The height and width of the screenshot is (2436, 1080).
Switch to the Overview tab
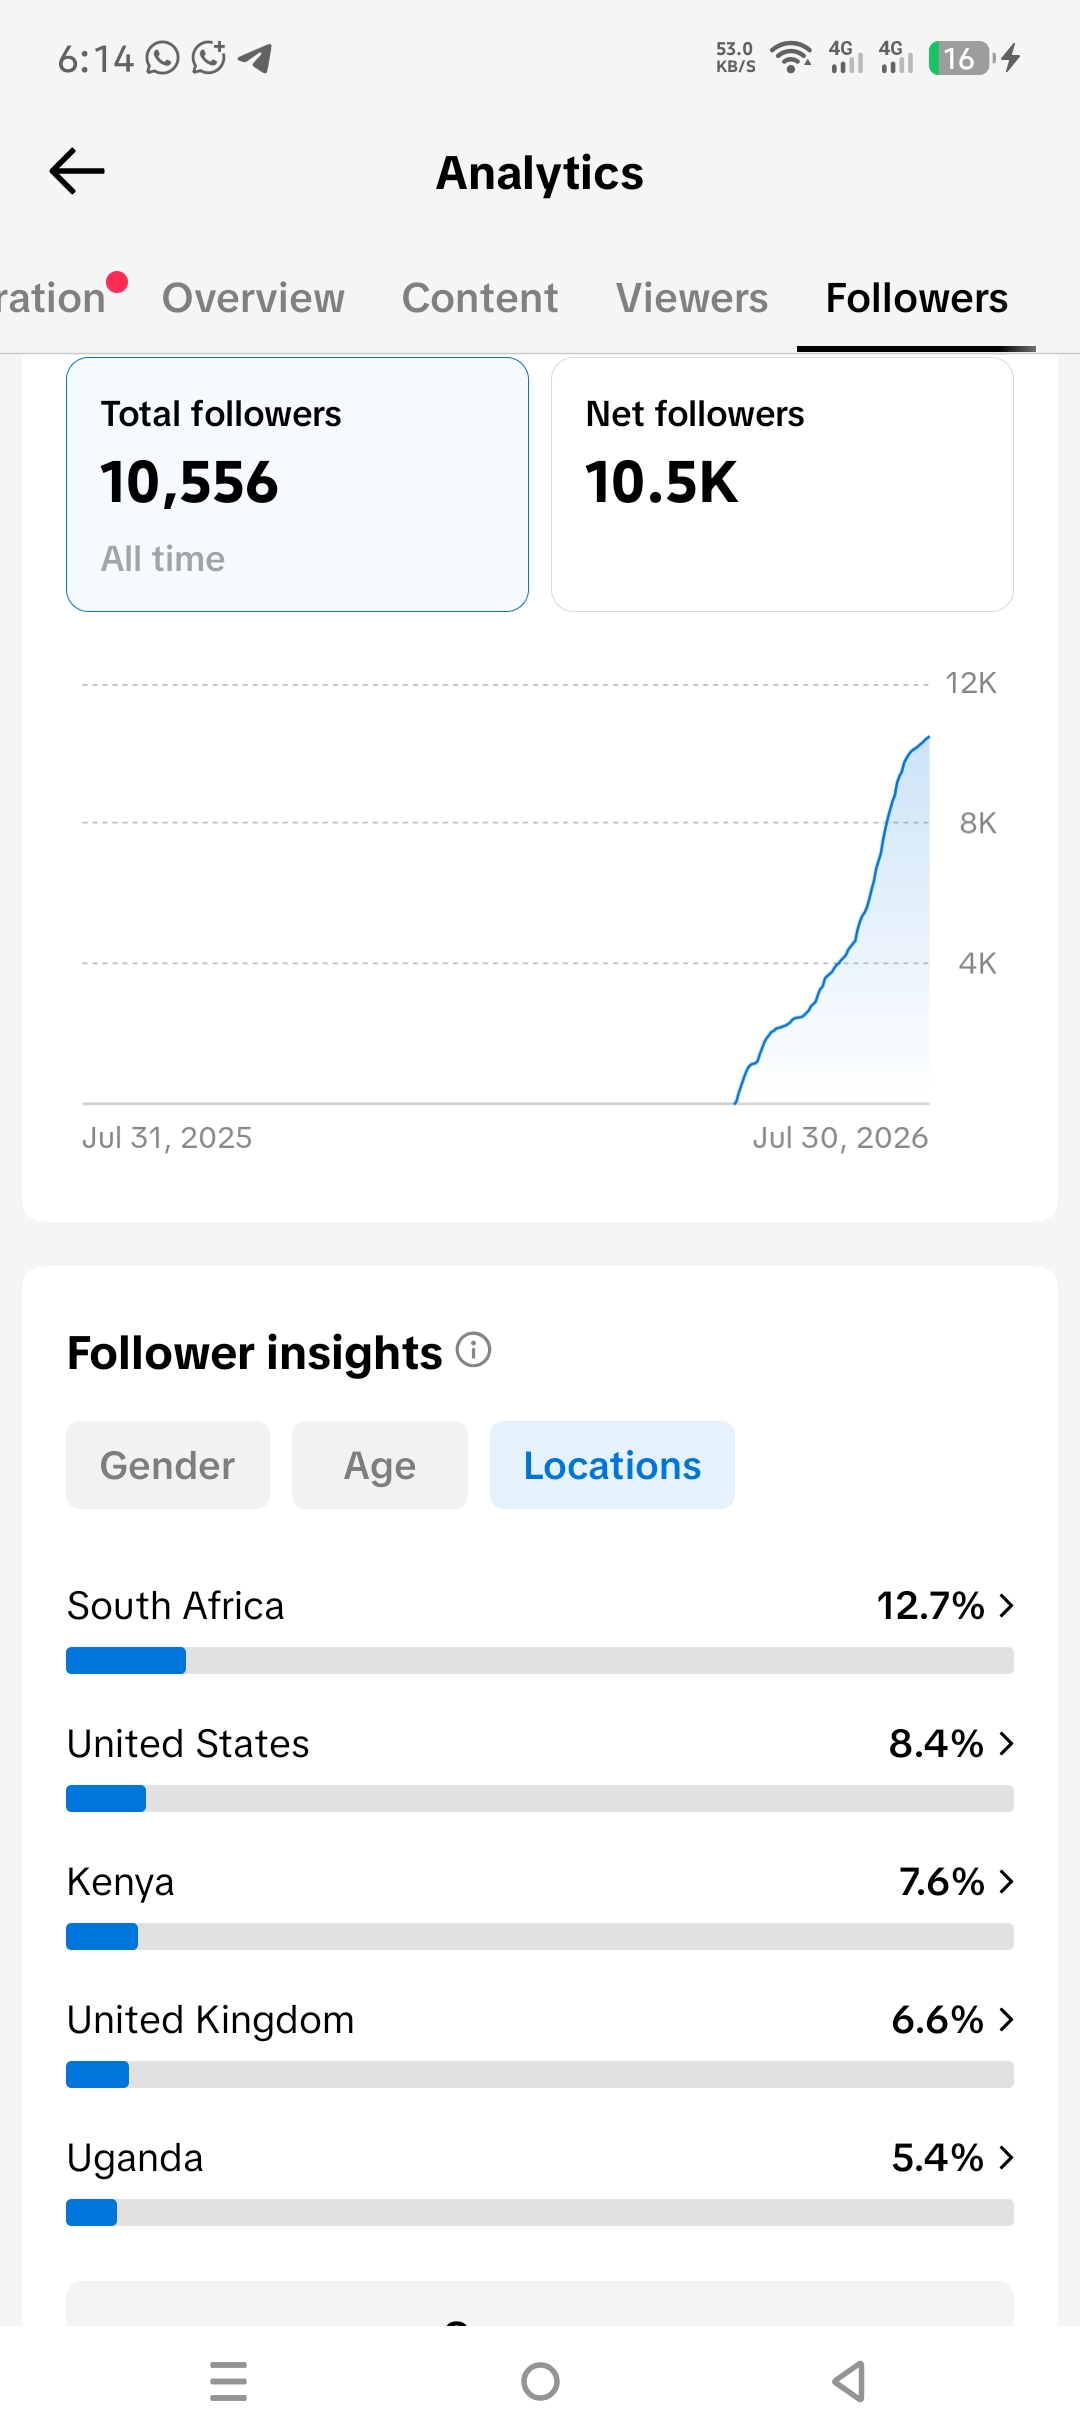tap(253, 298)
